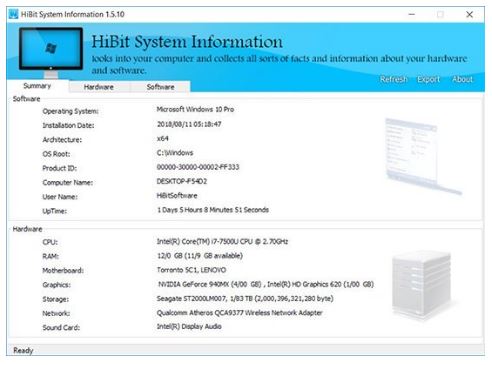
Task: Open the Summary tab
Action: [37, 86]
